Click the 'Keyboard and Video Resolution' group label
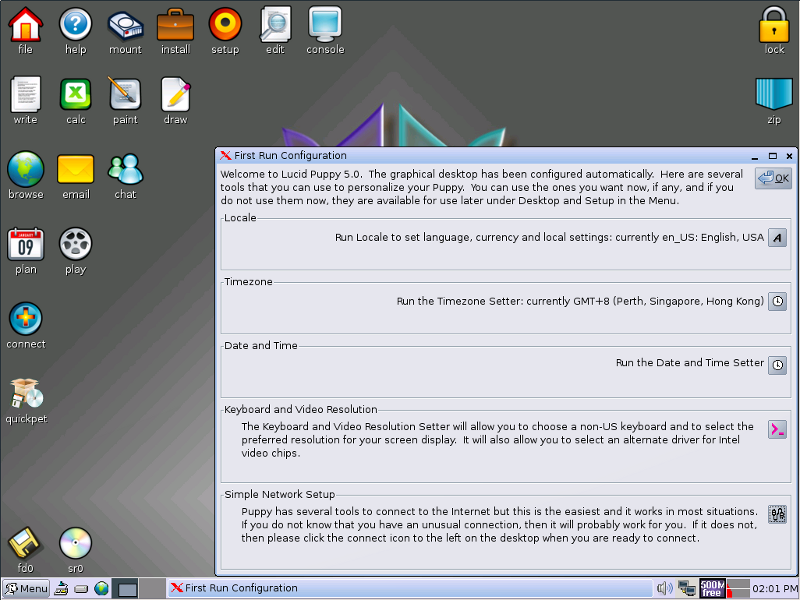Image resolution: width=800 pixels, height=600 pixels. pyautogui.click(x=301, y=409)
